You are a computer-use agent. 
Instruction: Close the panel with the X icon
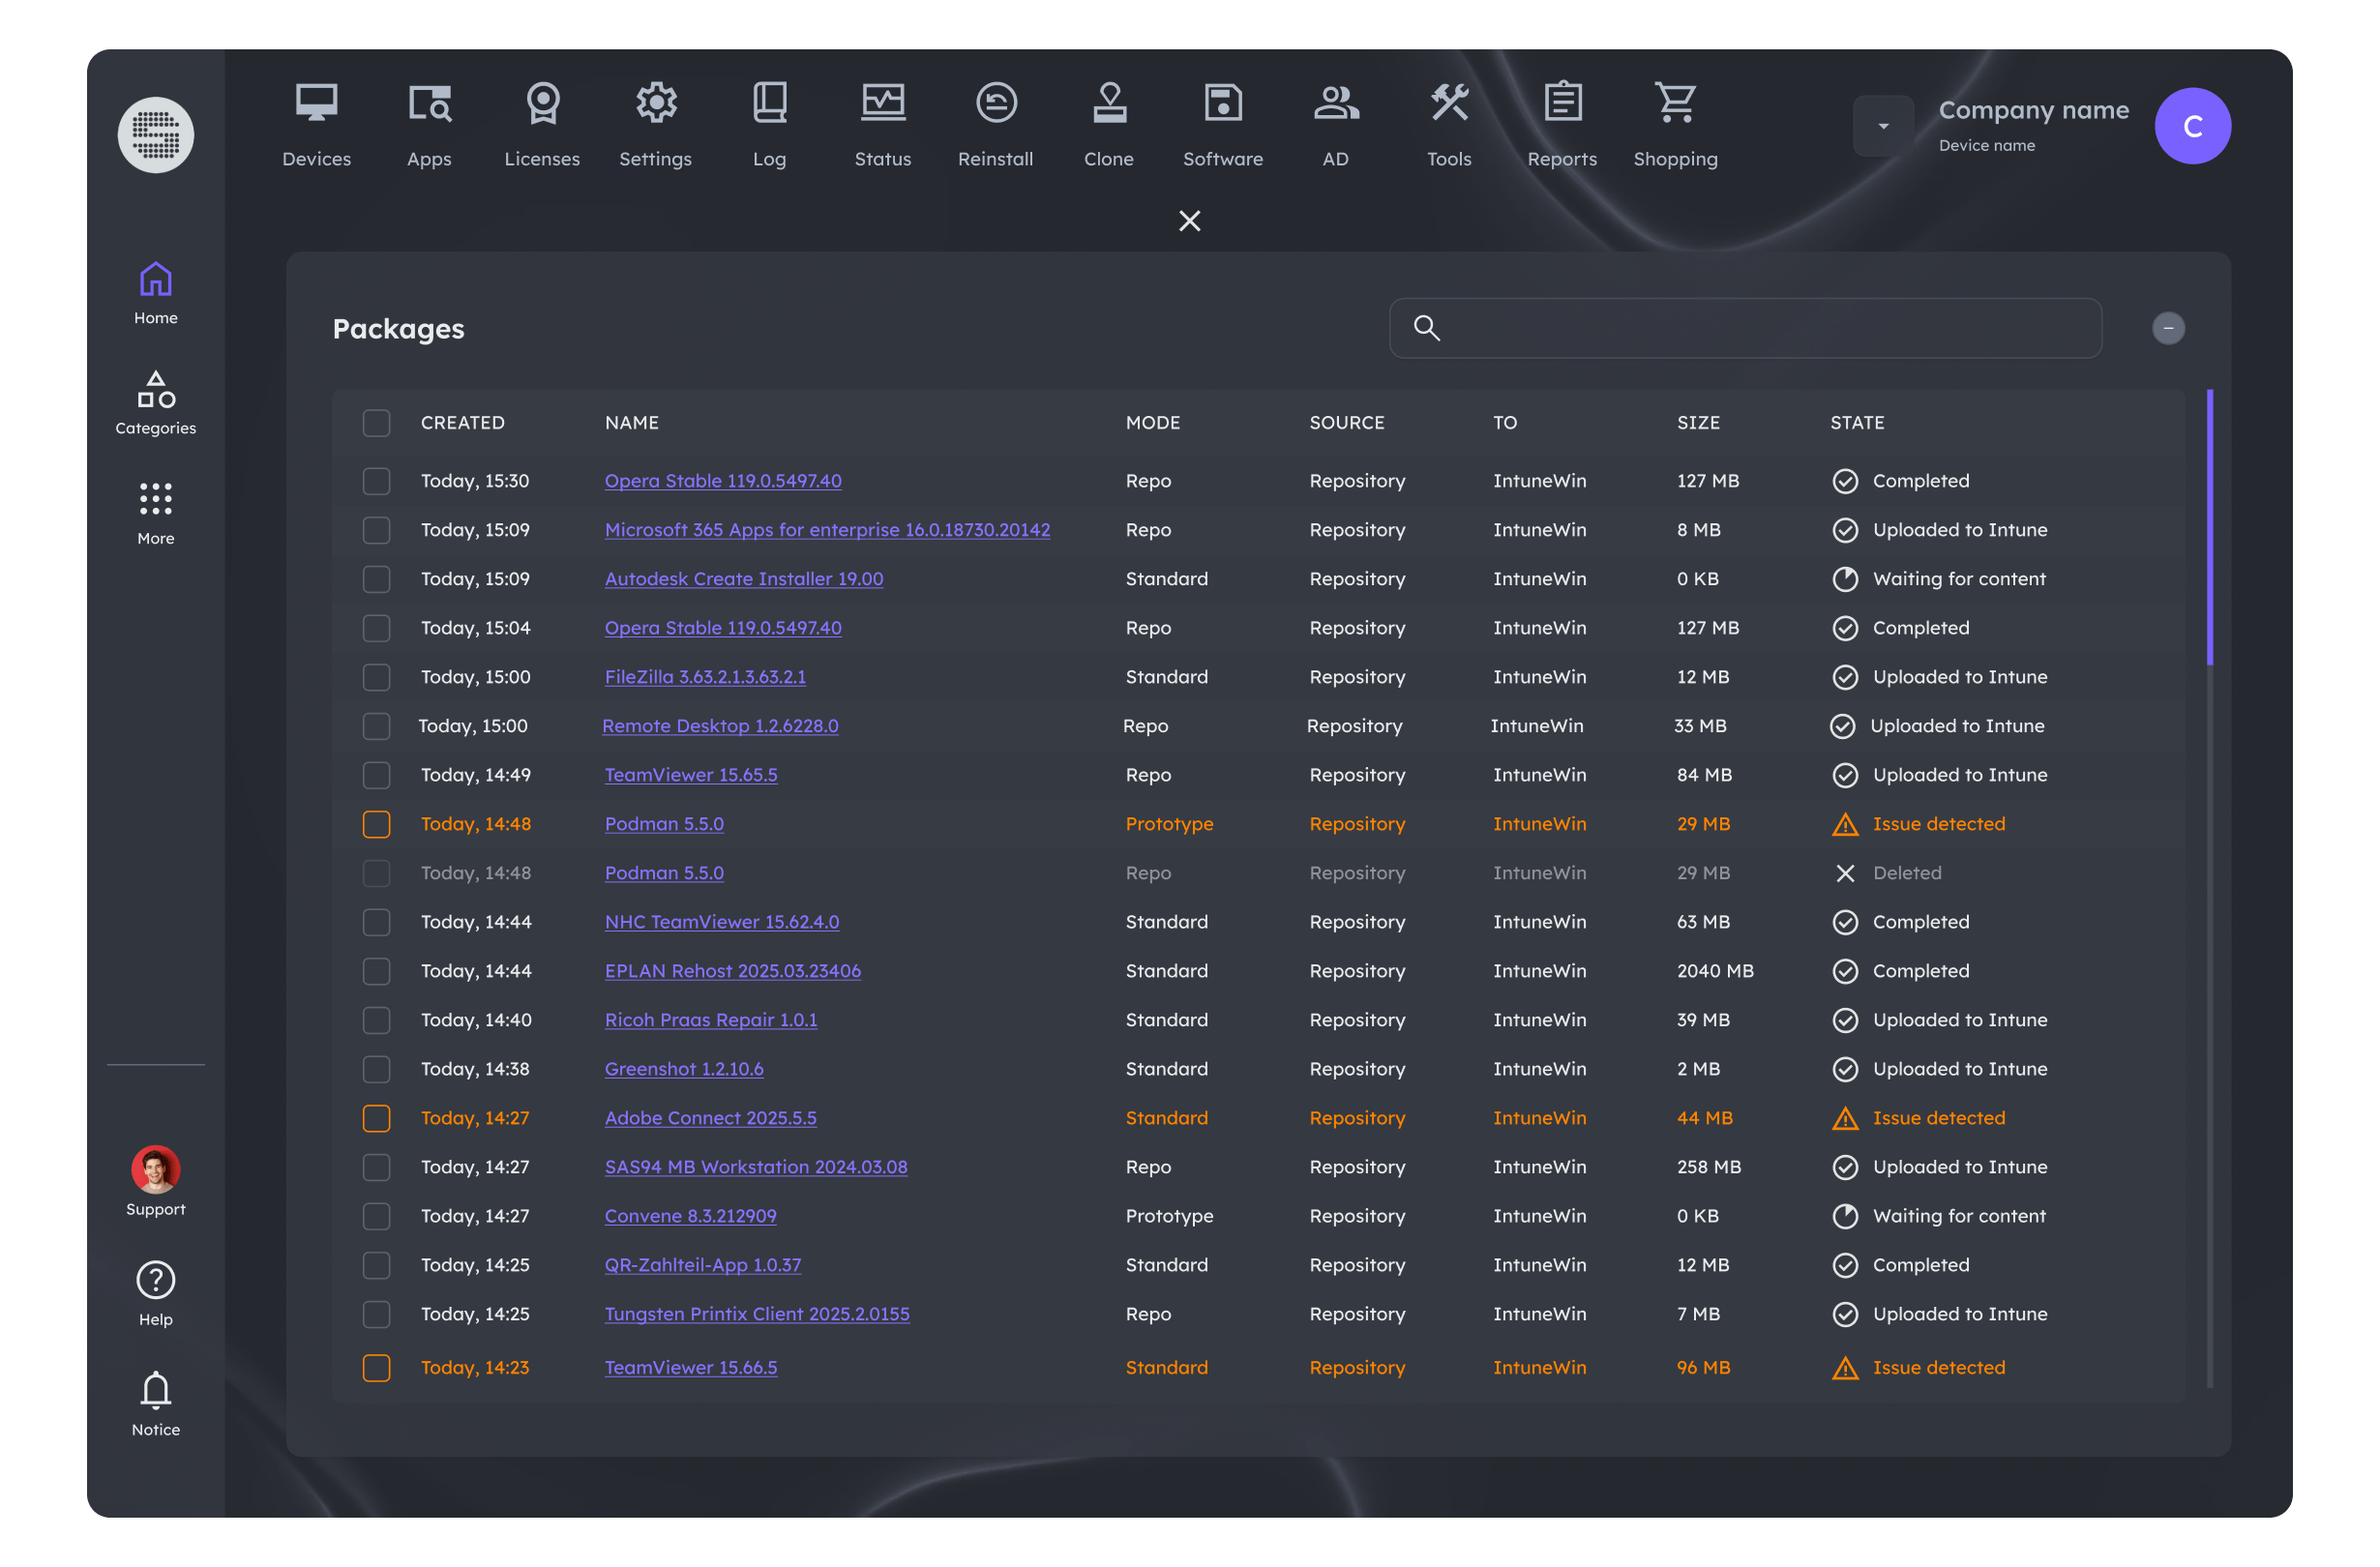click(1189, 221)
